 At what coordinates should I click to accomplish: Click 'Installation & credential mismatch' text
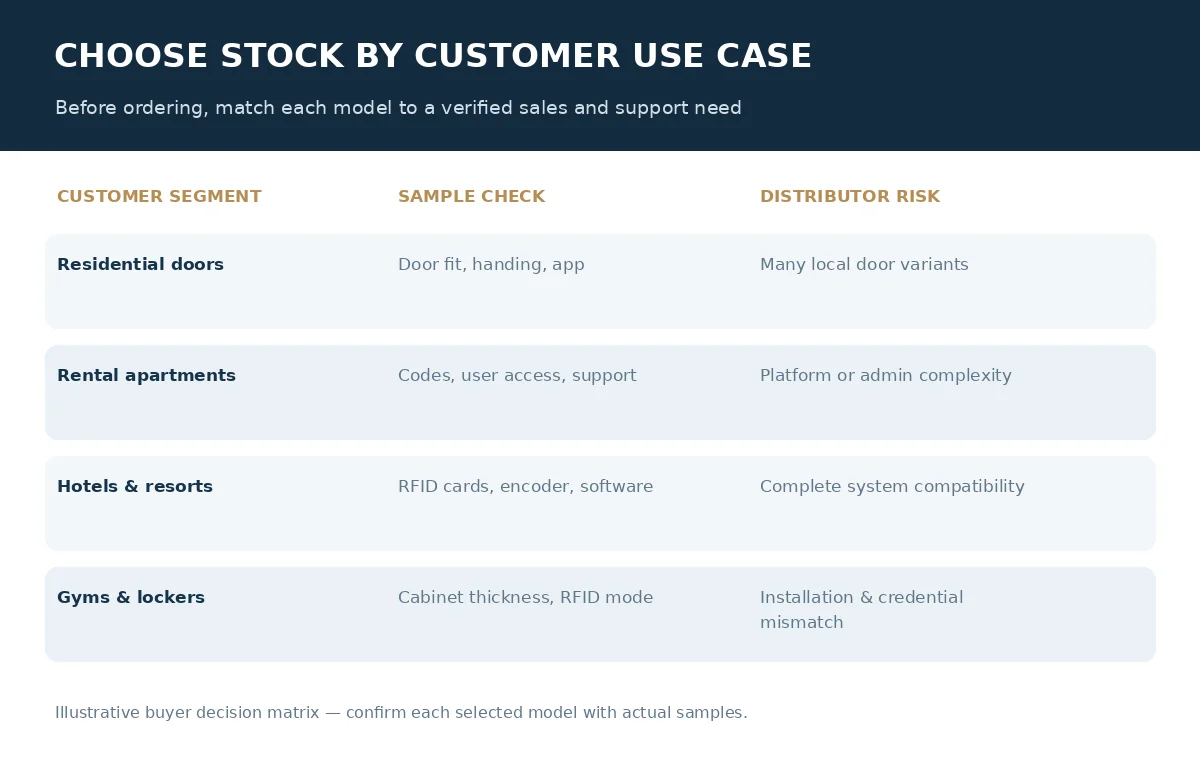click(861, 610)
